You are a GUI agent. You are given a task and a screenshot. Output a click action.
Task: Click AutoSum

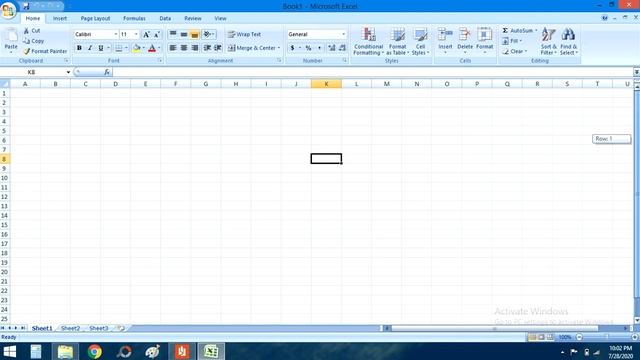pos(518,31)
